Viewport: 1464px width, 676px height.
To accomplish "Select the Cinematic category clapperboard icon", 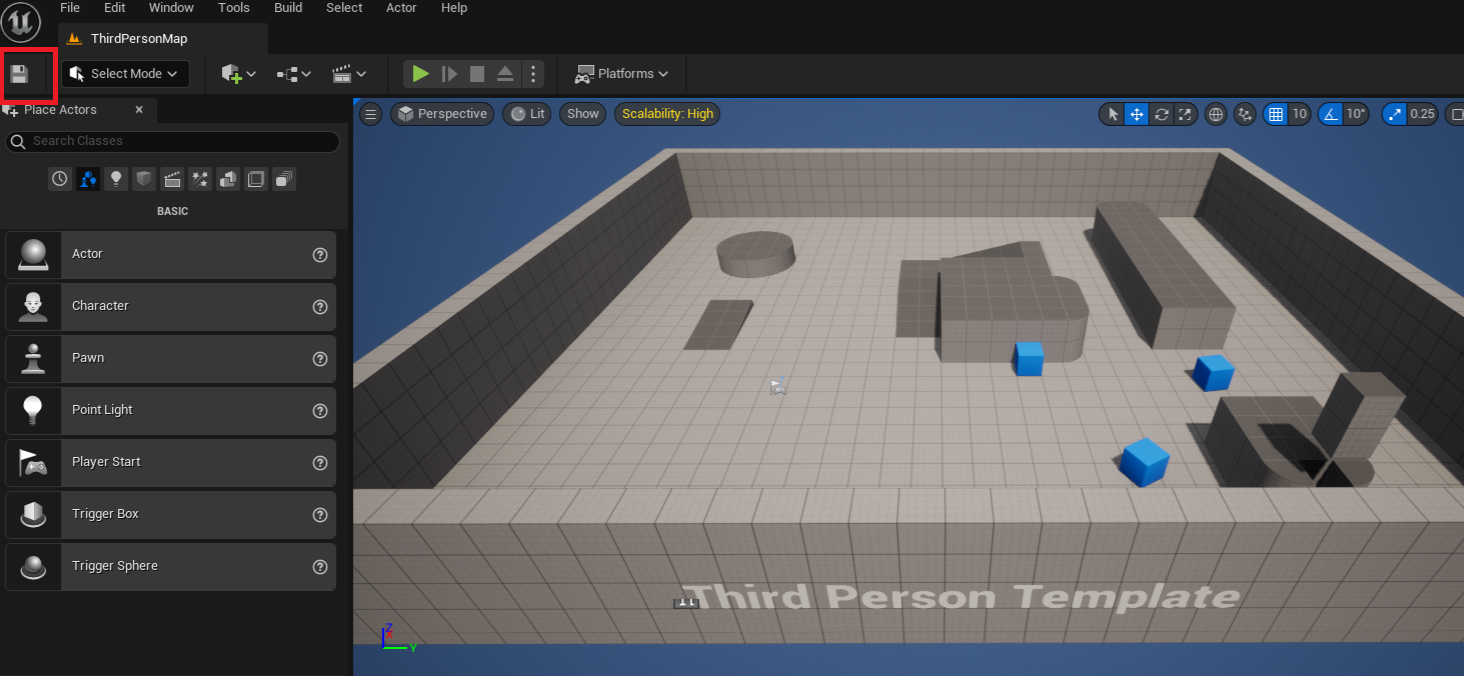I will coord(172,179).
